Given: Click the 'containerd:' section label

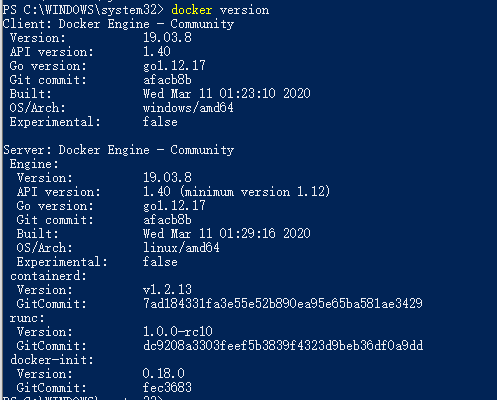Looking at the screenshot, I should [x=48, y=276].
